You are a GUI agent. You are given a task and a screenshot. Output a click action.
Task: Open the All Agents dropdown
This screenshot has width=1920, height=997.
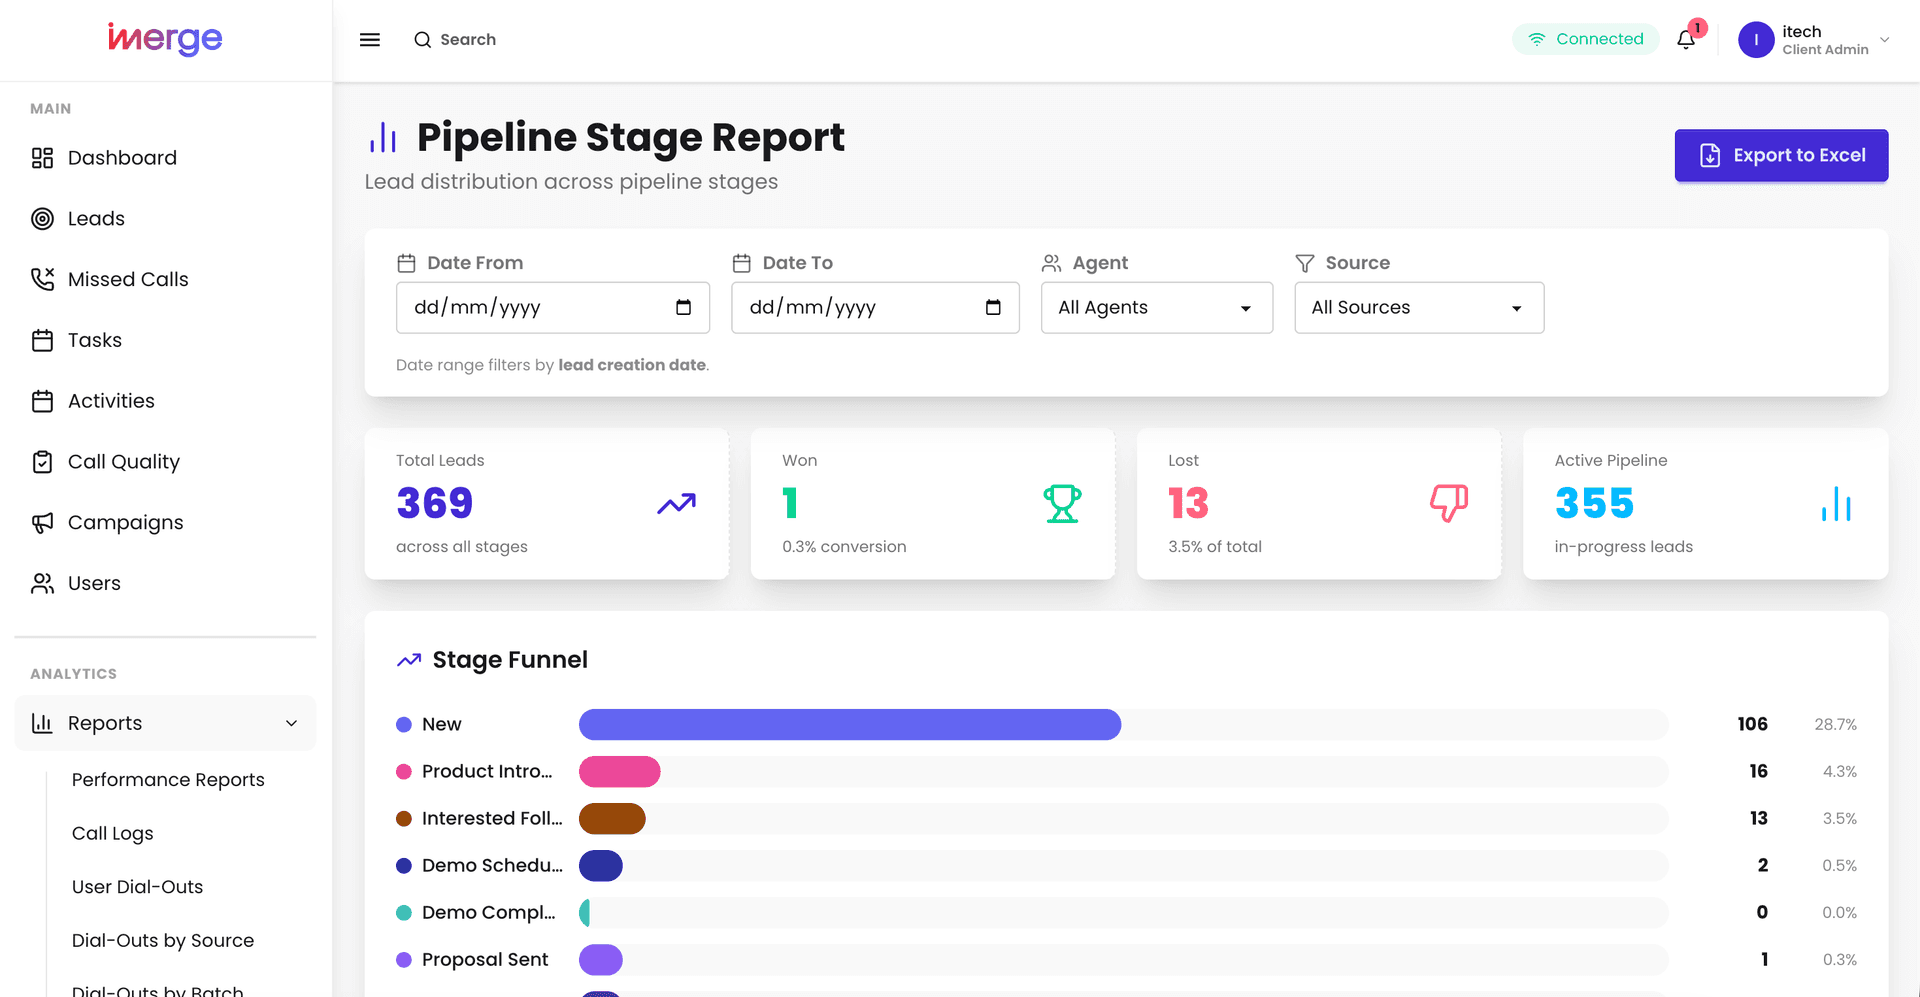tap(1157, 308)
